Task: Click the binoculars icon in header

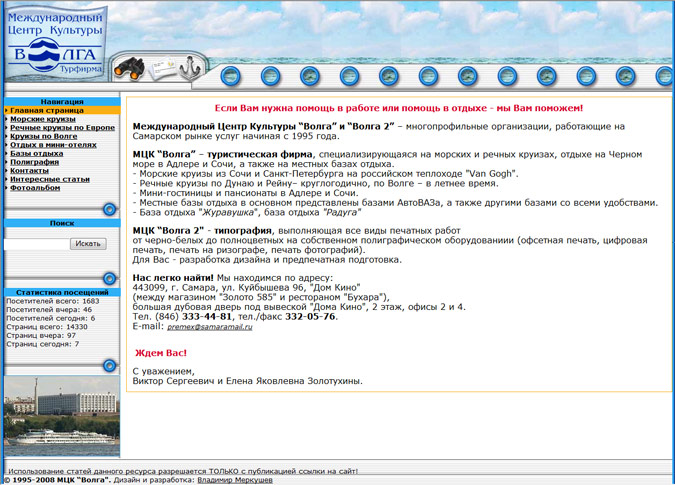Action: click(x=129, y=68)
